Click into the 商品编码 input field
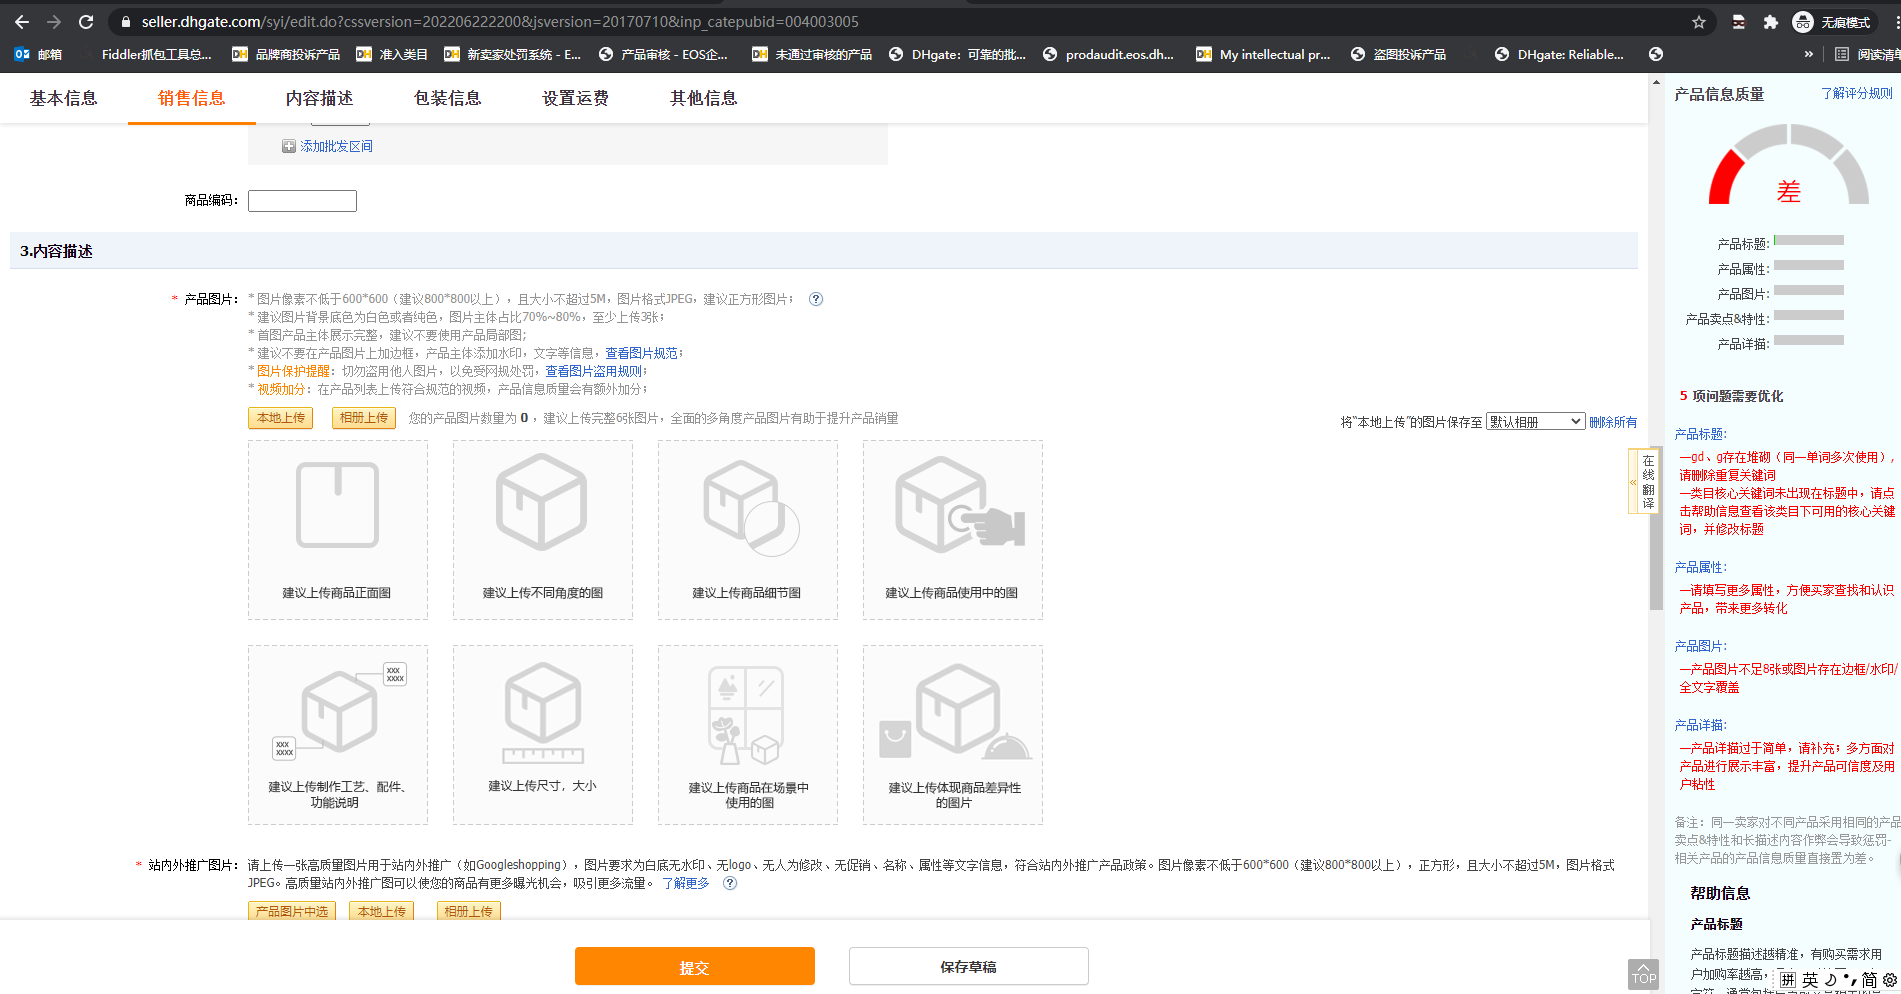1901x994 pixels. pyautogui.click(x=302, y=201)
